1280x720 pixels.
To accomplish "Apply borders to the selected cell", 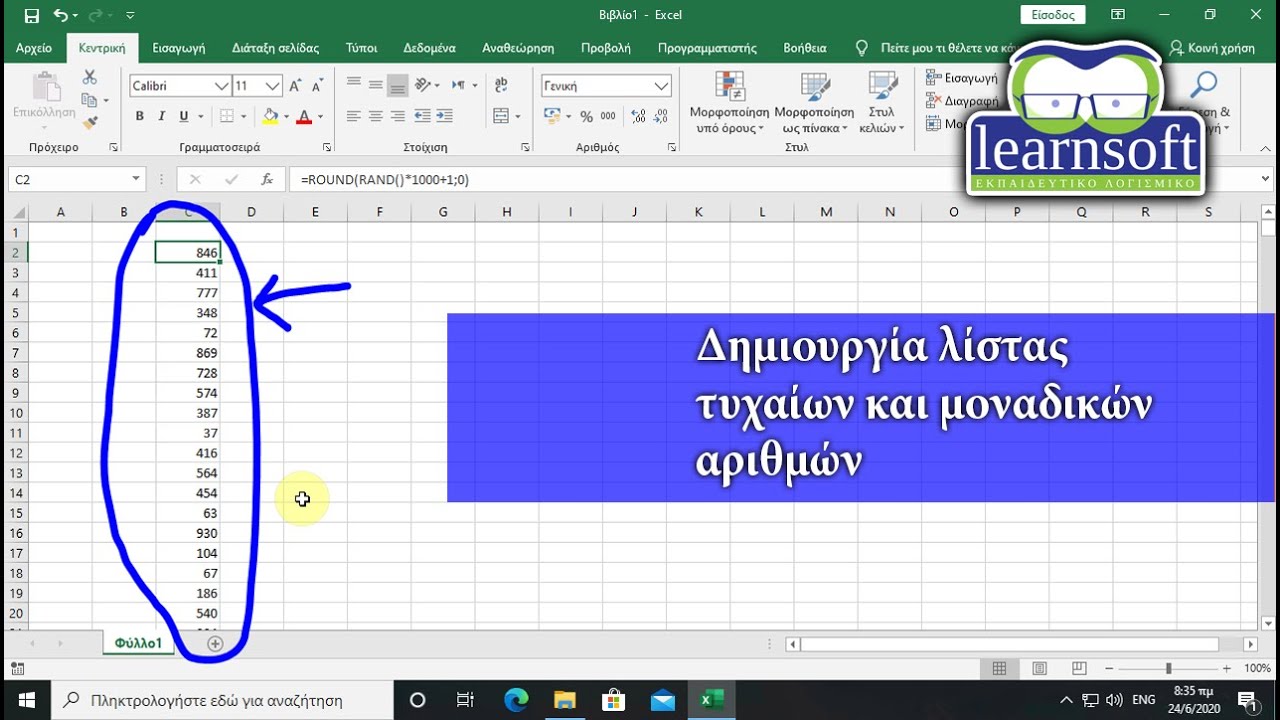I will click(227, 116).
